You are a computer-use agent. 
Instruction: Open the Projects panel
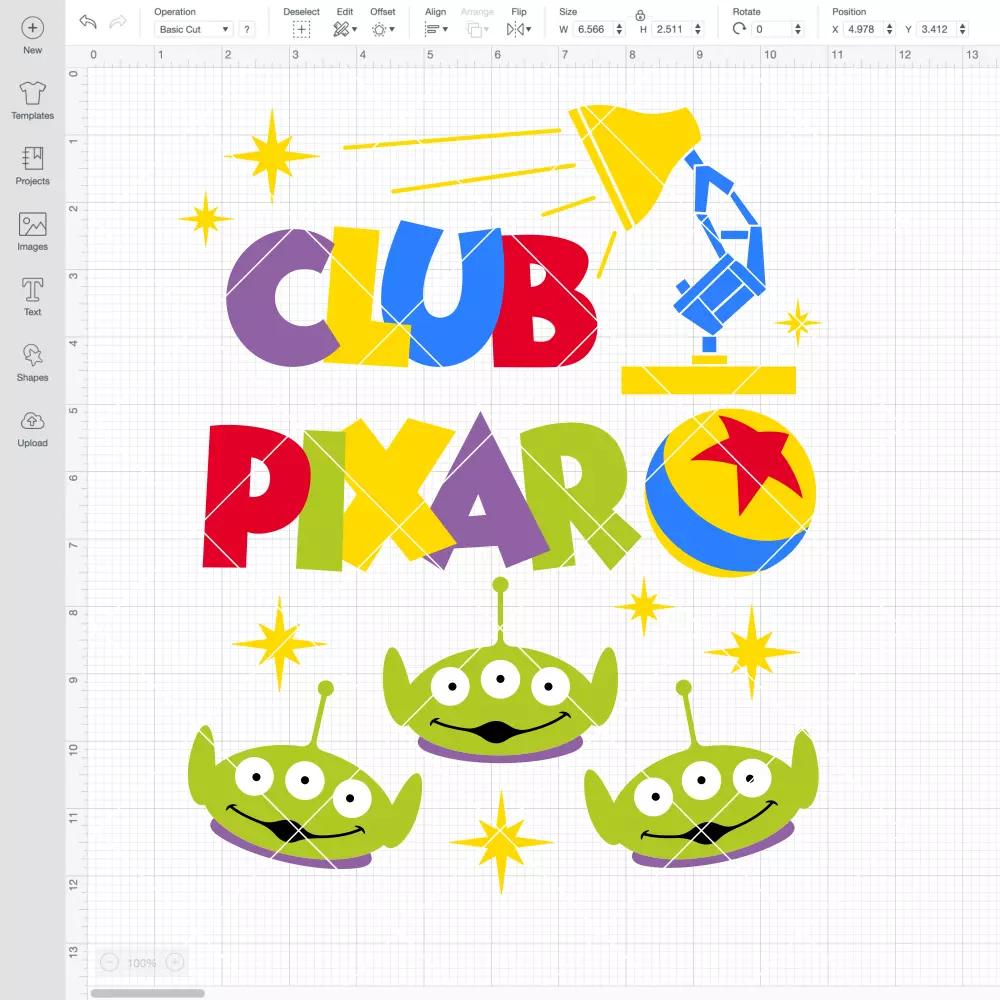(x=33, y=166)
